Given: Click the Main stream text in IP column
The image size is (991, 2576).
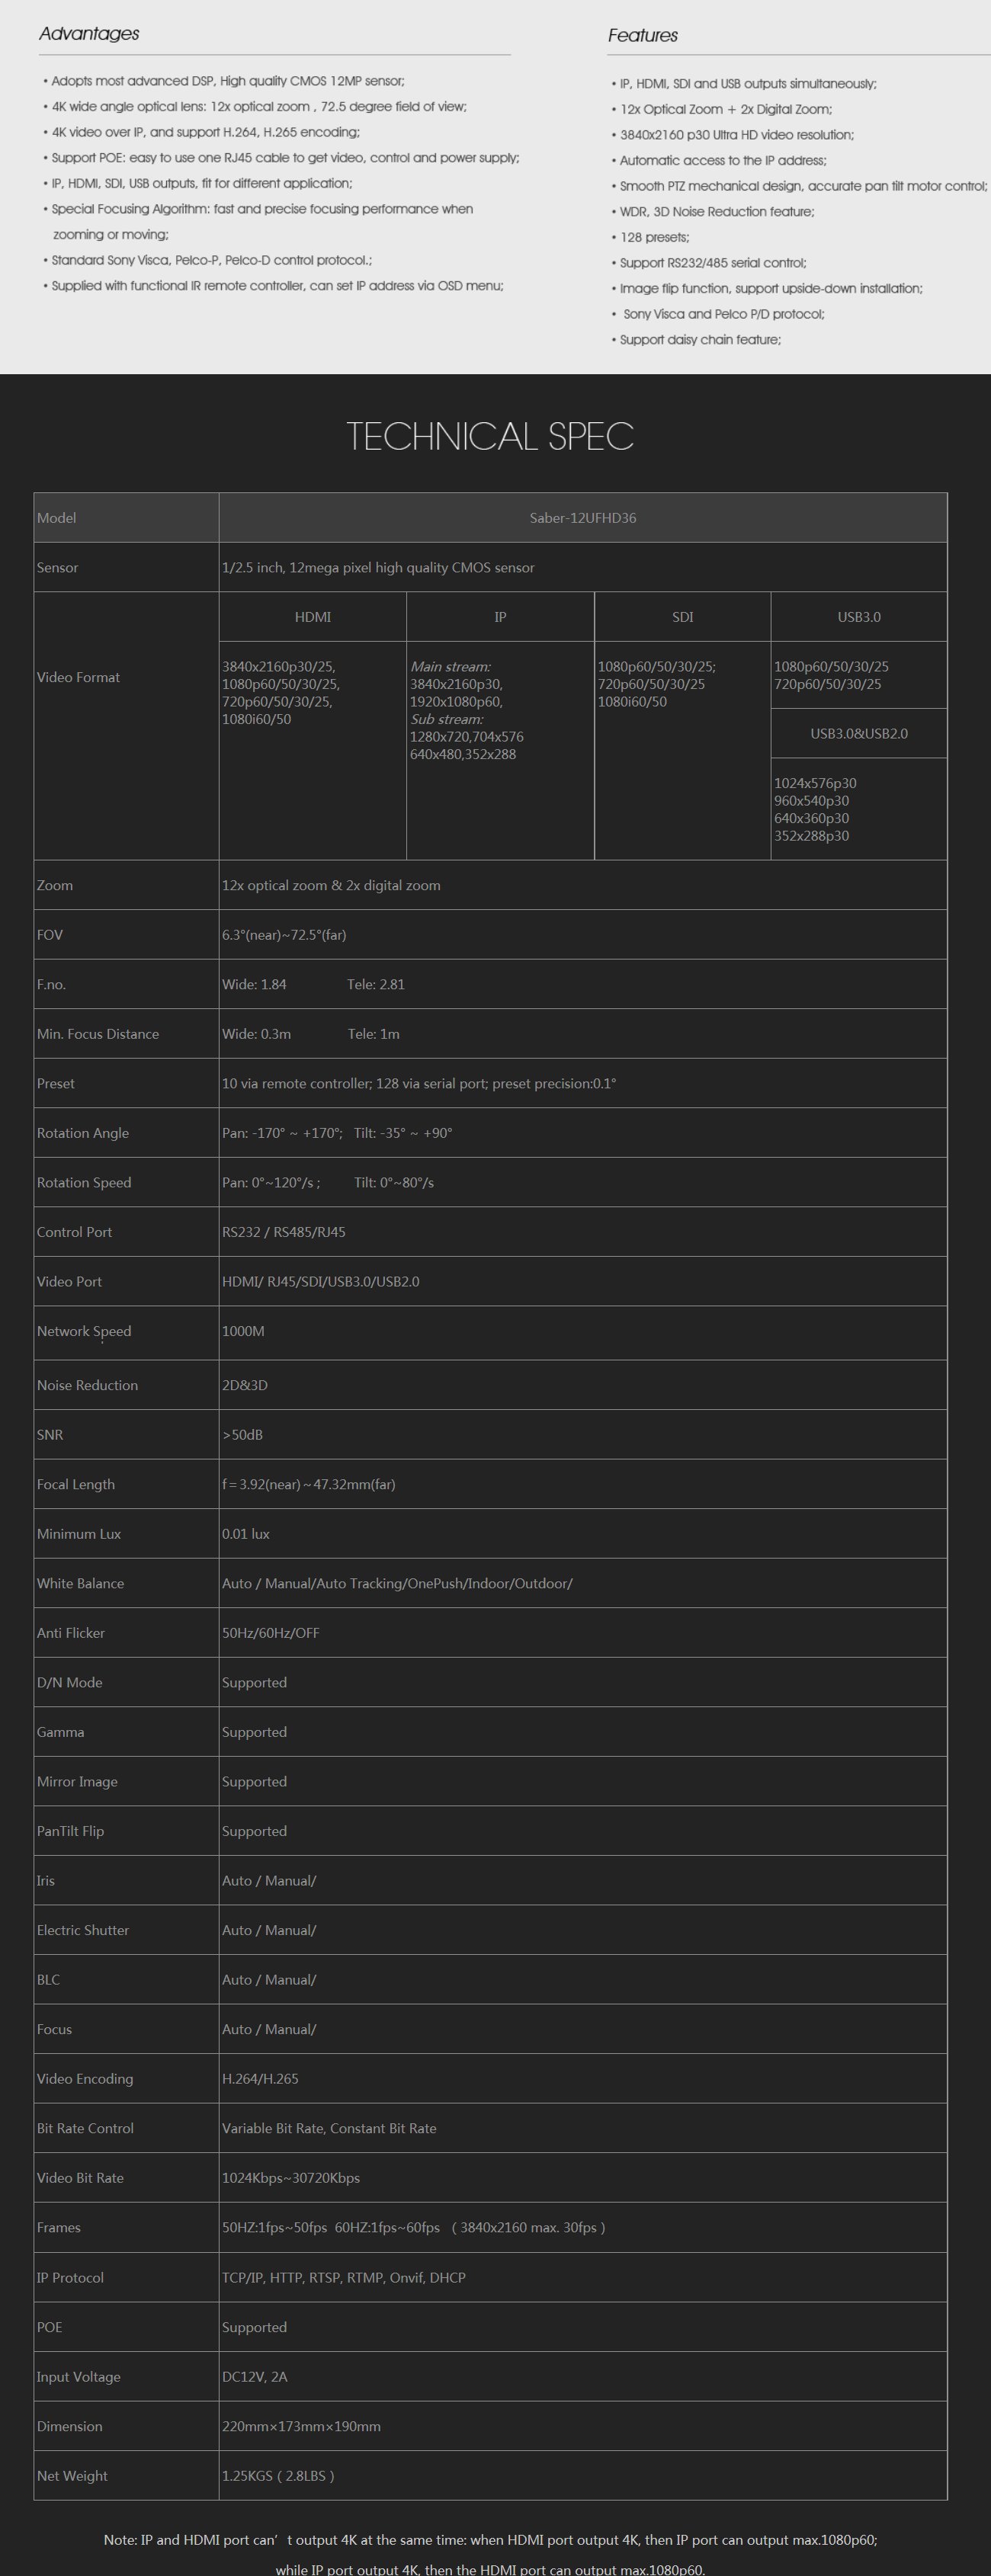Looking at the screenshot, I should [450, 667].
